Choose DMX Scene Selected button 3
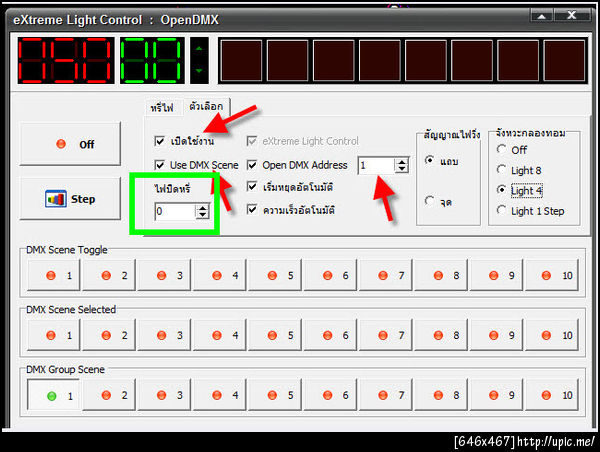The height and width of the screenshot is (452, 600). coord(165,335)
